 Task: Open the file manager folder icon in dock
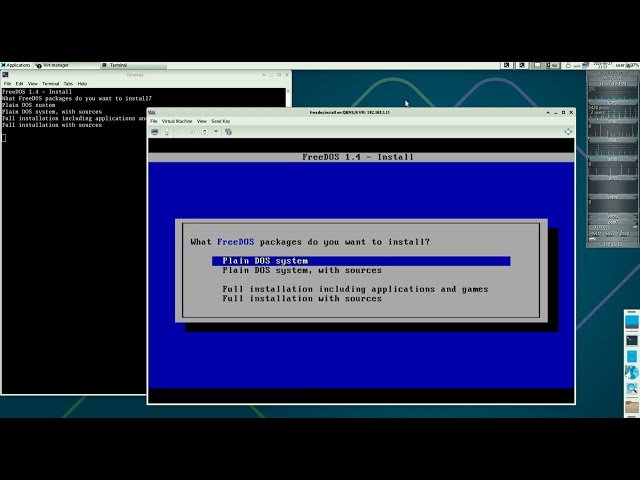tap(631, 407)
